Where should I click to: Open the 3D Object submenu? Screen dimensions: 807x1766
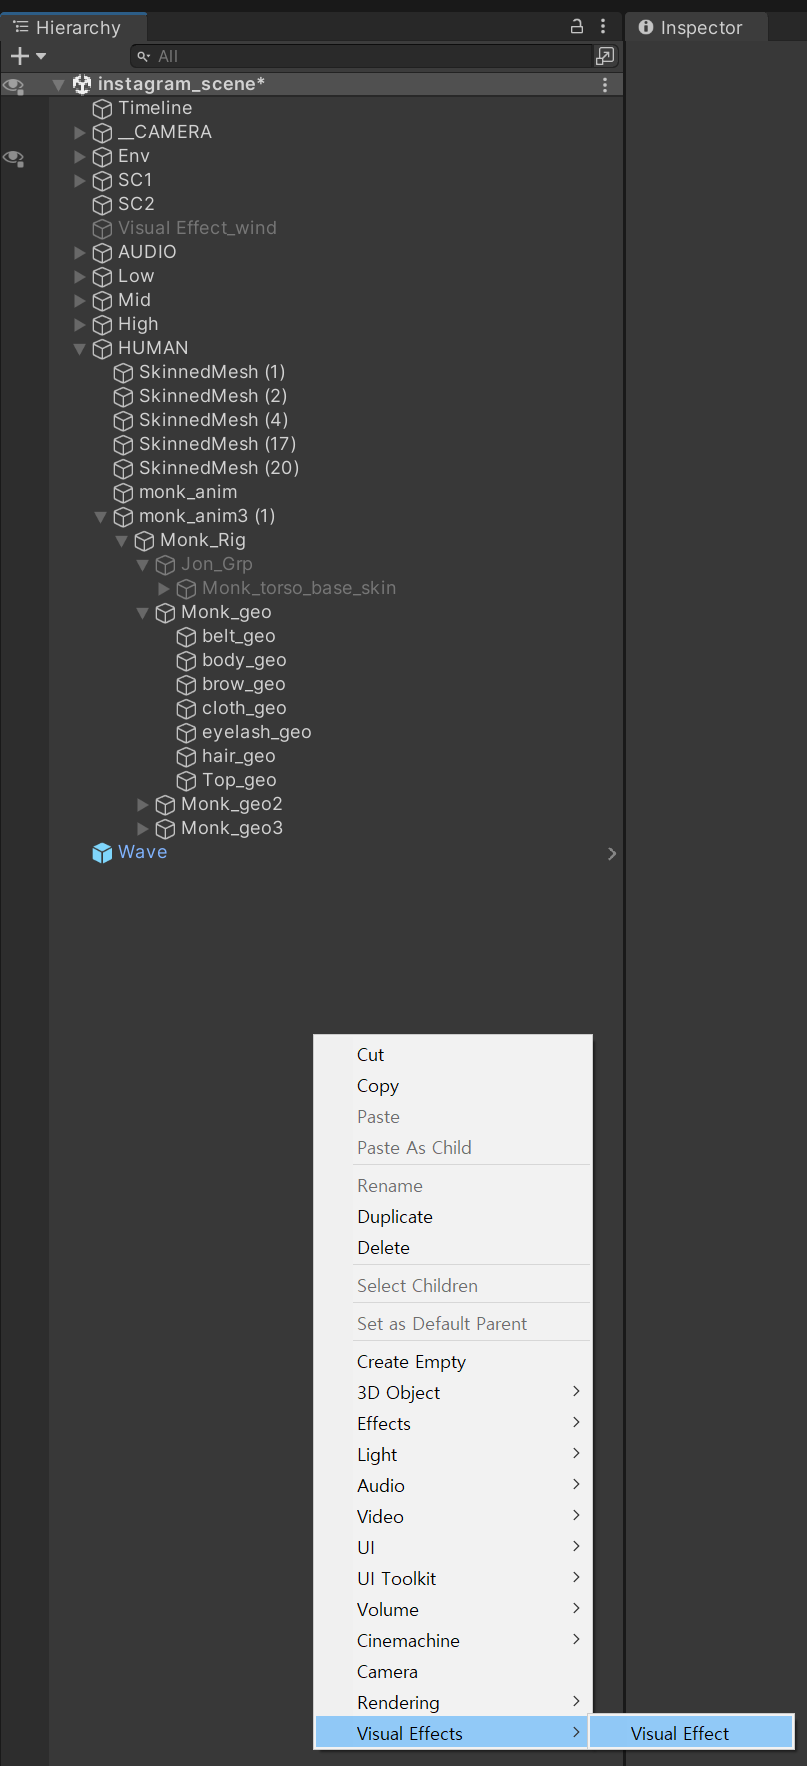point(453,1393)
